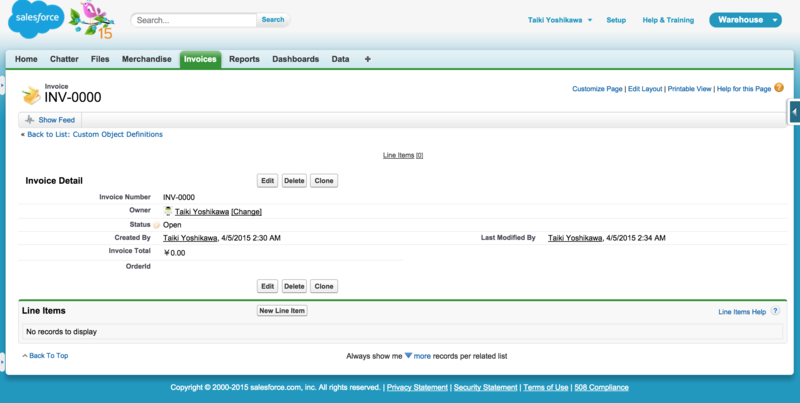
Task: Jump to the Line Items [0] related list link
Action: [x=403, y=155]
